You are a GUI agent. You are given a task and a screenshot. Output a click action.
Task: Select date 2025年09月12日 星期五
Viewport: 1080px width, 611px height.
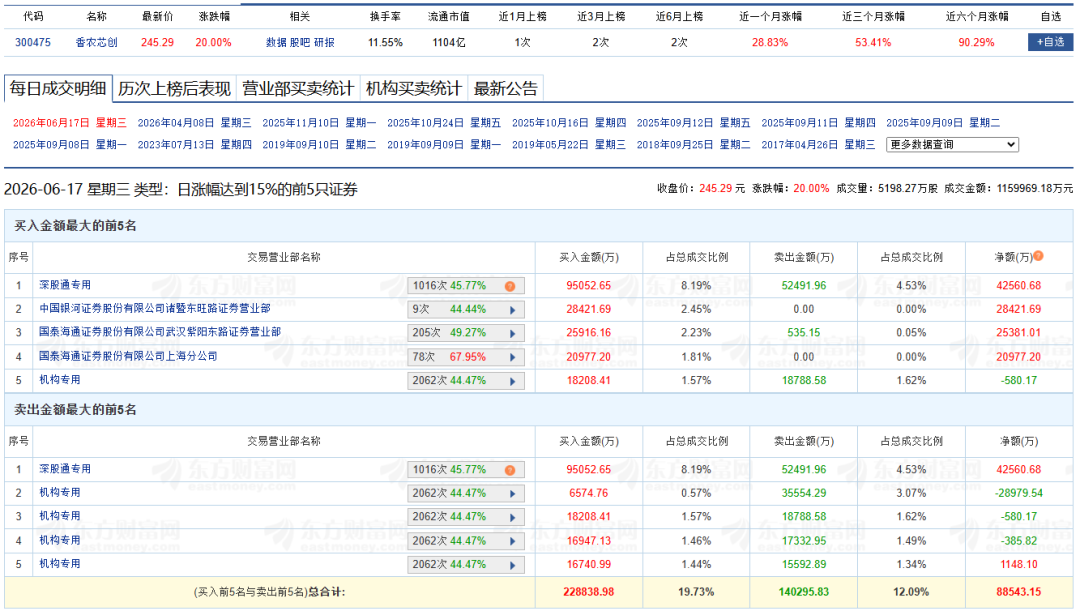[x=694, y=123]
